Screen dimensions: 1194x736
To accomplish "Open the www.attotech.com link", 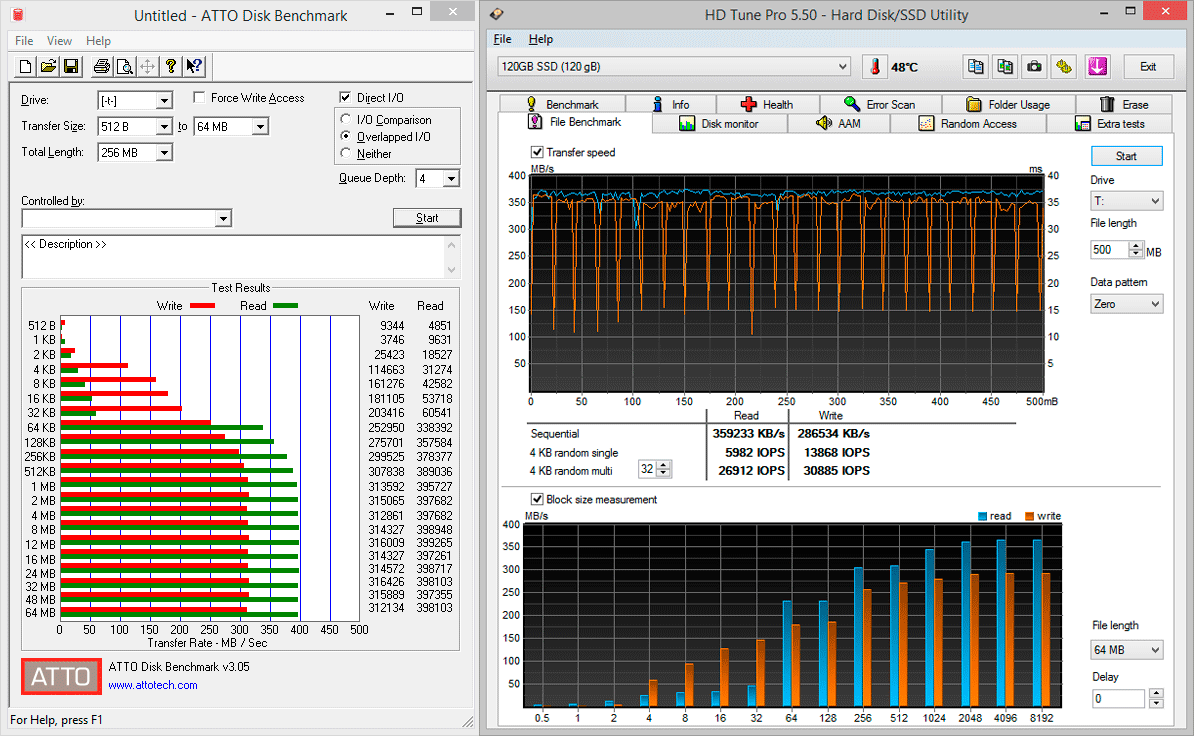I will [153, 685].
